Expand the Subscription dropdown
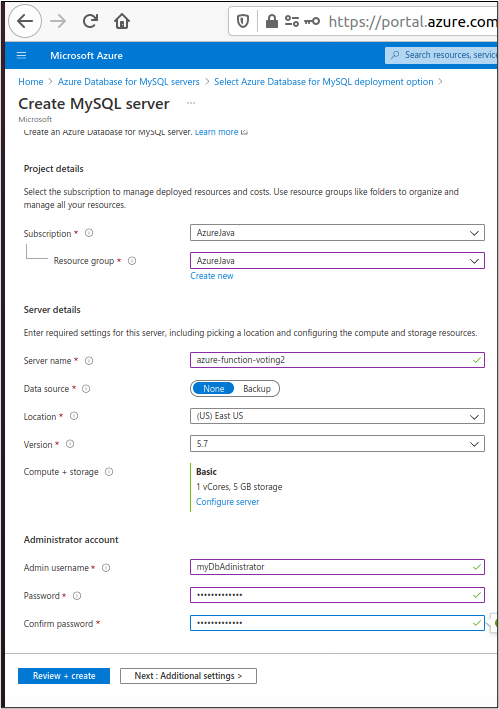499x709 pixels. (337, 233)
